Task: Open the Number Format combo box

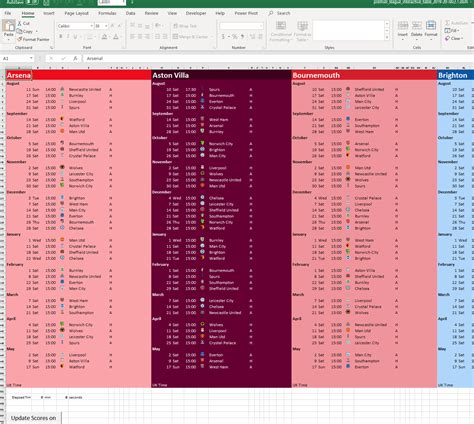Action: [241, 26]
